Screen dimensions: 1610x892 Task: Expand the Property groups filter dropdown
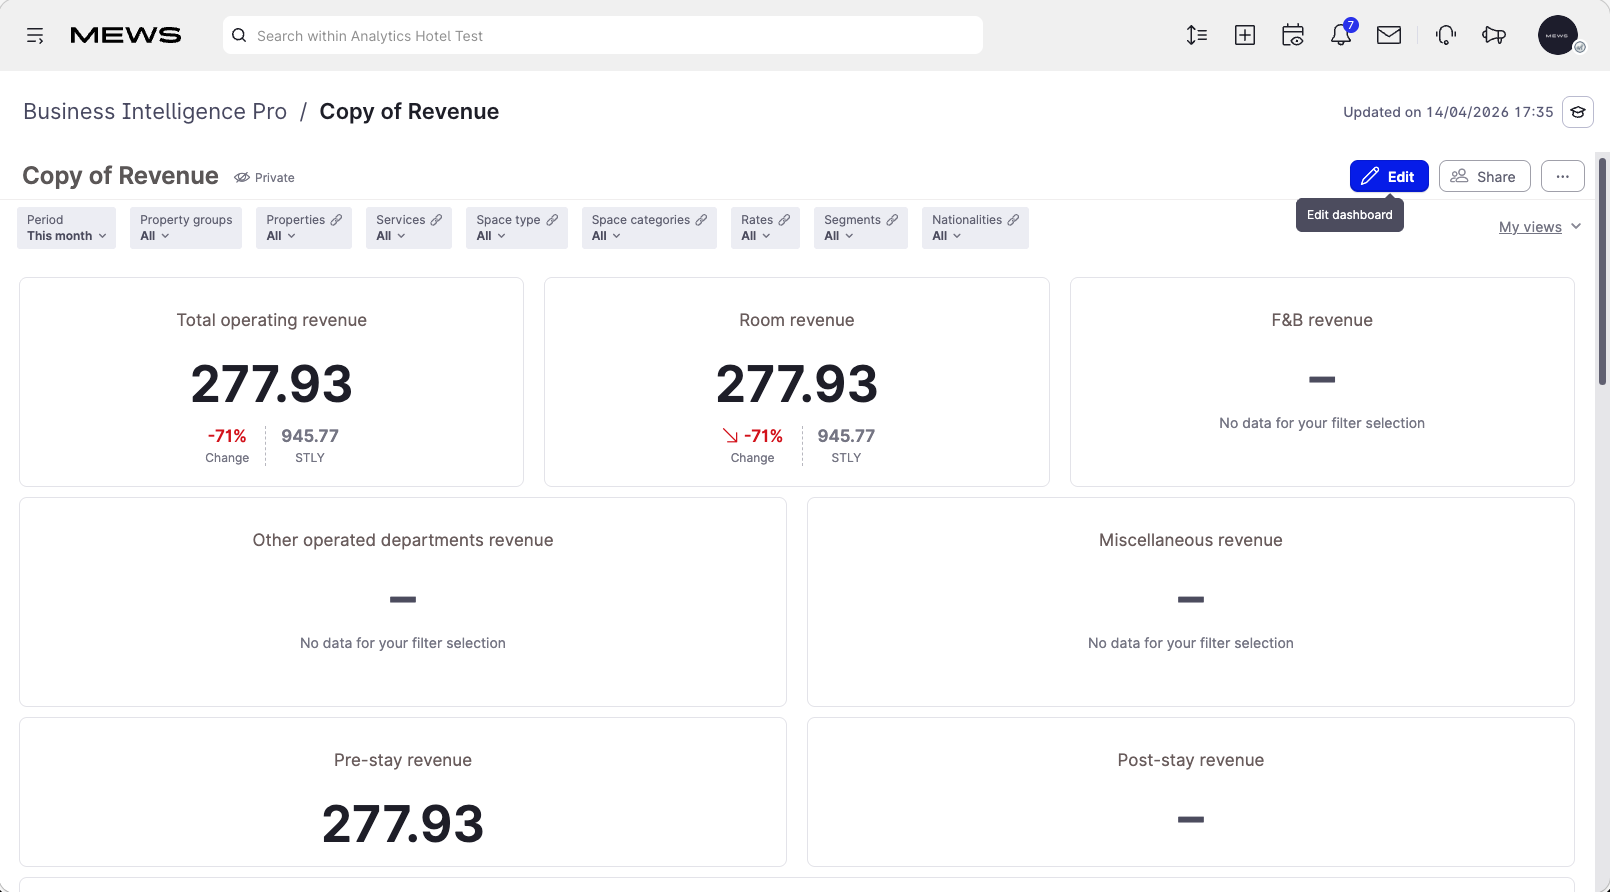pyautogui.click(x=186, y=228)
